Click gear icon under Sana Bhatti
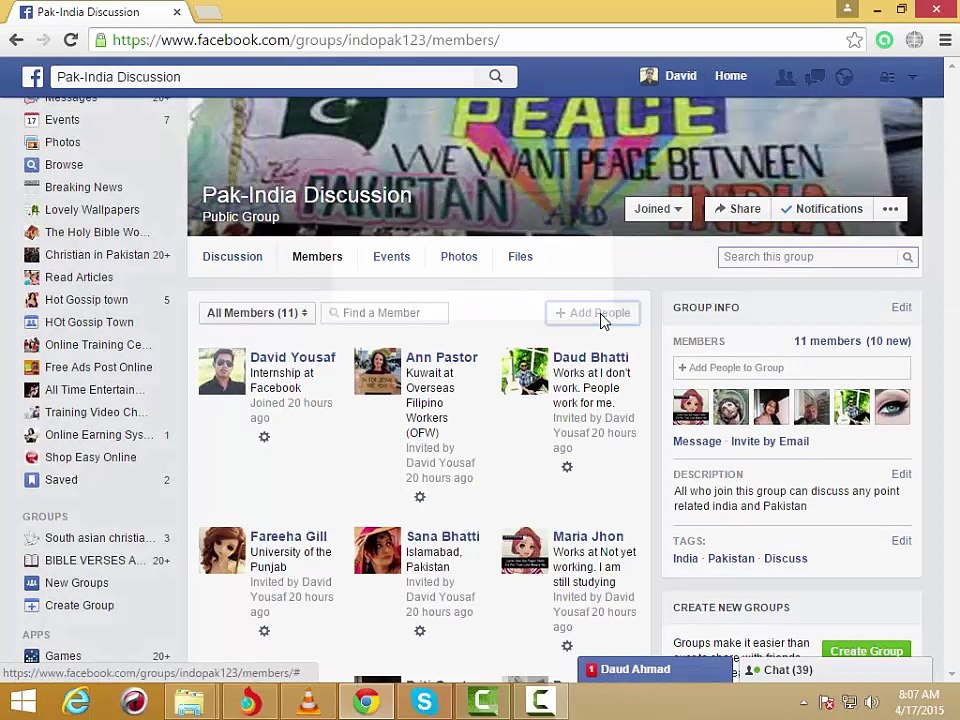Screen dimensions: 960x720 [419, 631]
